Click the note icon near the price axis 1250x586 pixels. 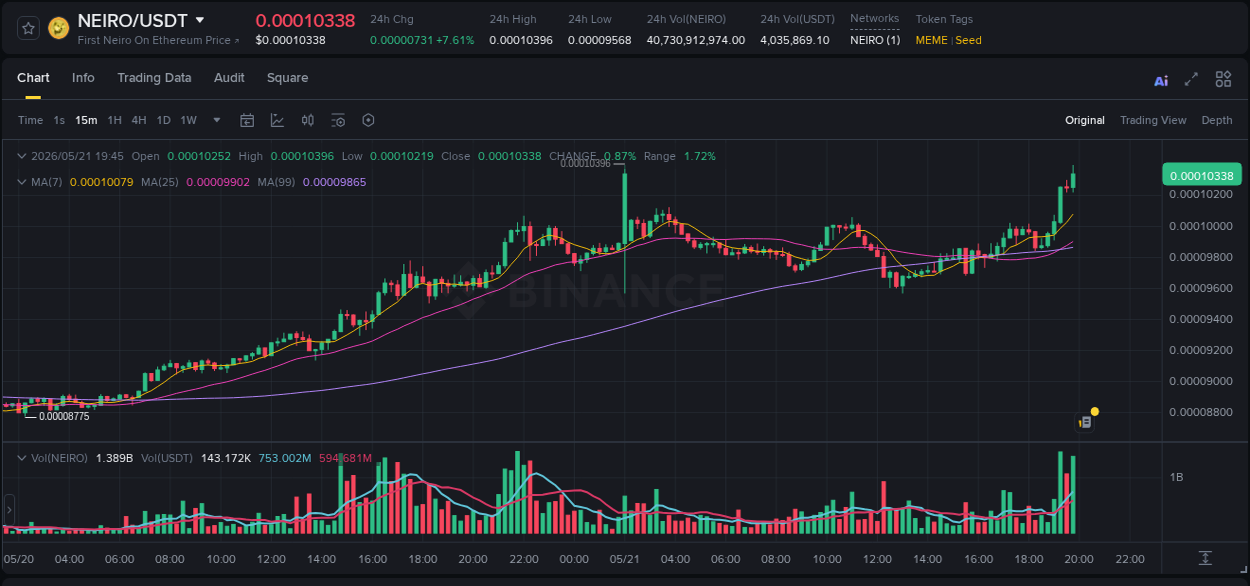point(1085,422)
